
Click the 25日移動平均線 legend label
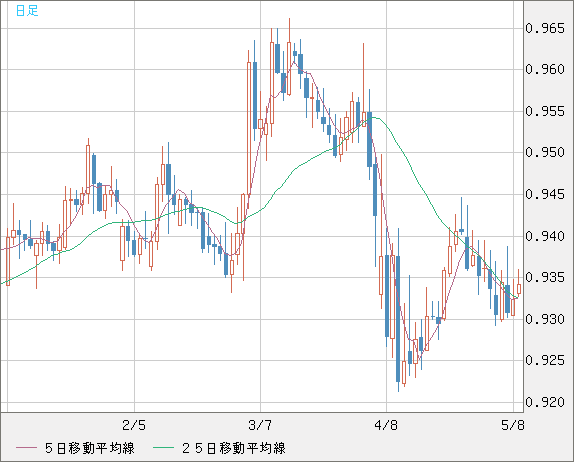coord(234,448)
